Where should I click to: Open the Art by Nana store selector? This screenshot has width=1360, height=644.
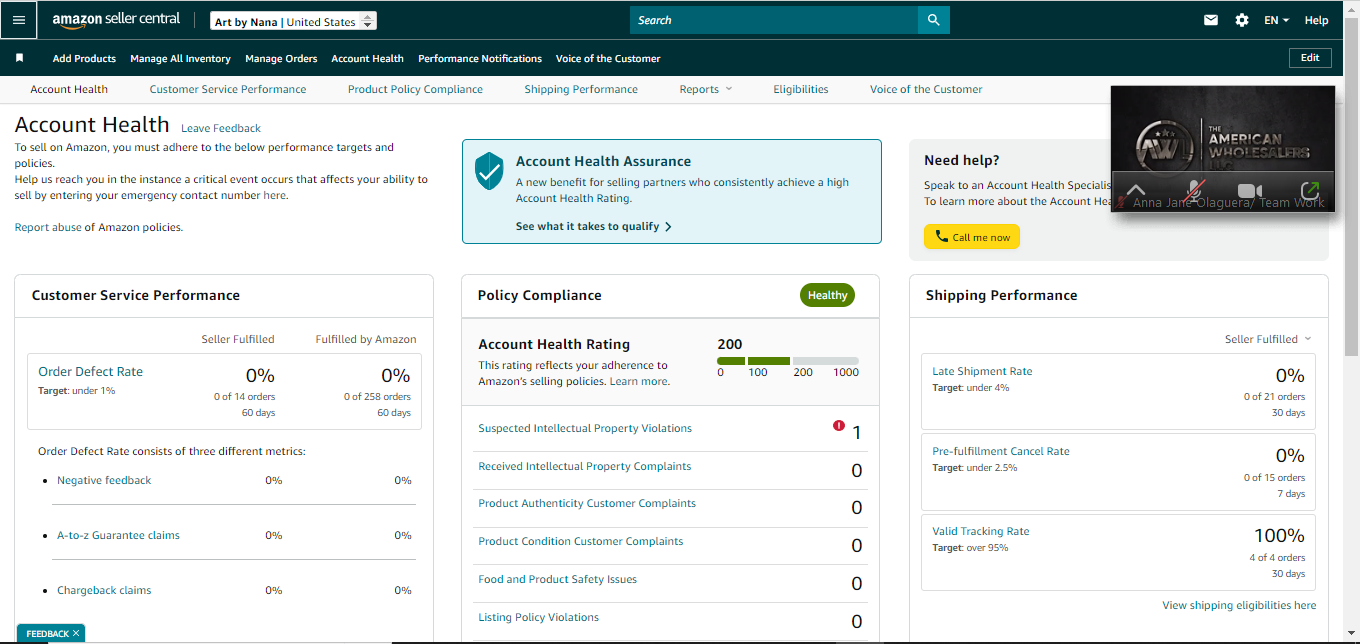tap(294, 21)
